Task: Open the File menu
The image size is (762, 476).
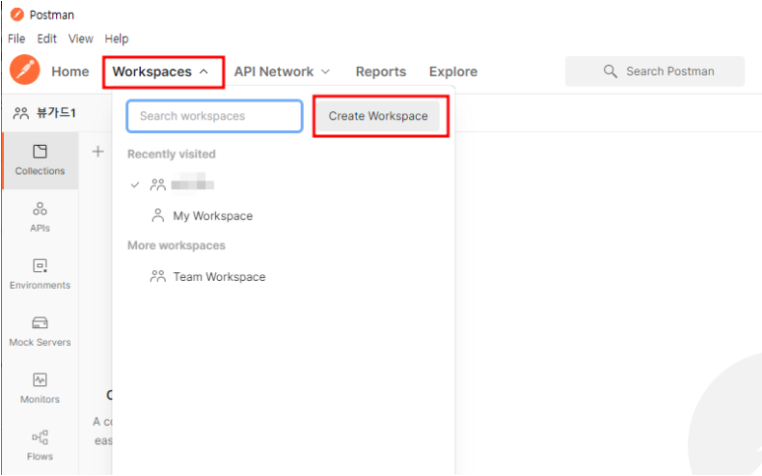Action: coord(17,39)
